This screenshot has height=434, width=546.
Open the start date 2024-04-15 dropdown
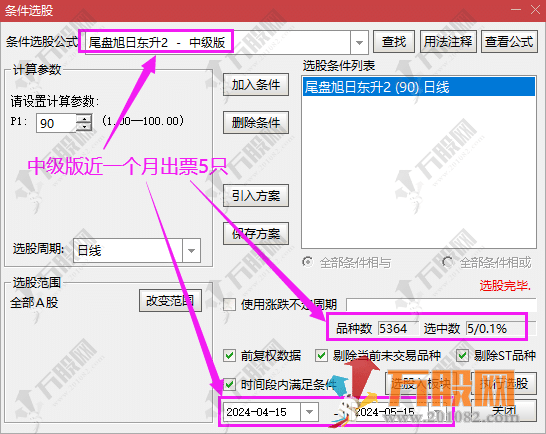pos(309,412)
